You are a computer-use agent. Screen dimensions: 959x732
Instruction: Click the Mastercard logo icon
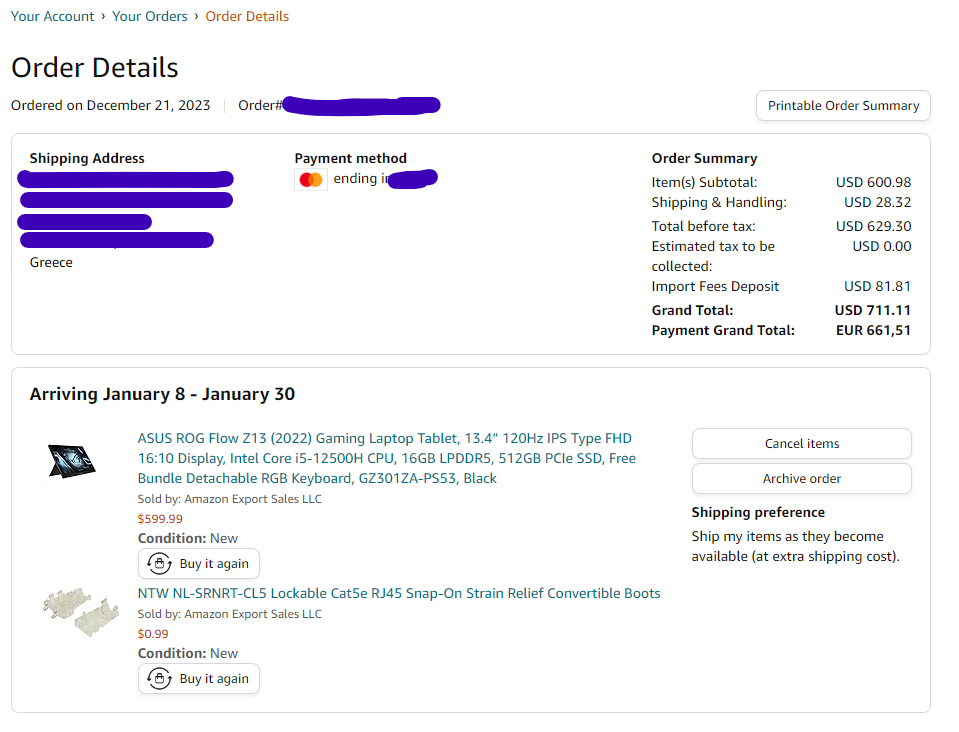coord(311,180)
